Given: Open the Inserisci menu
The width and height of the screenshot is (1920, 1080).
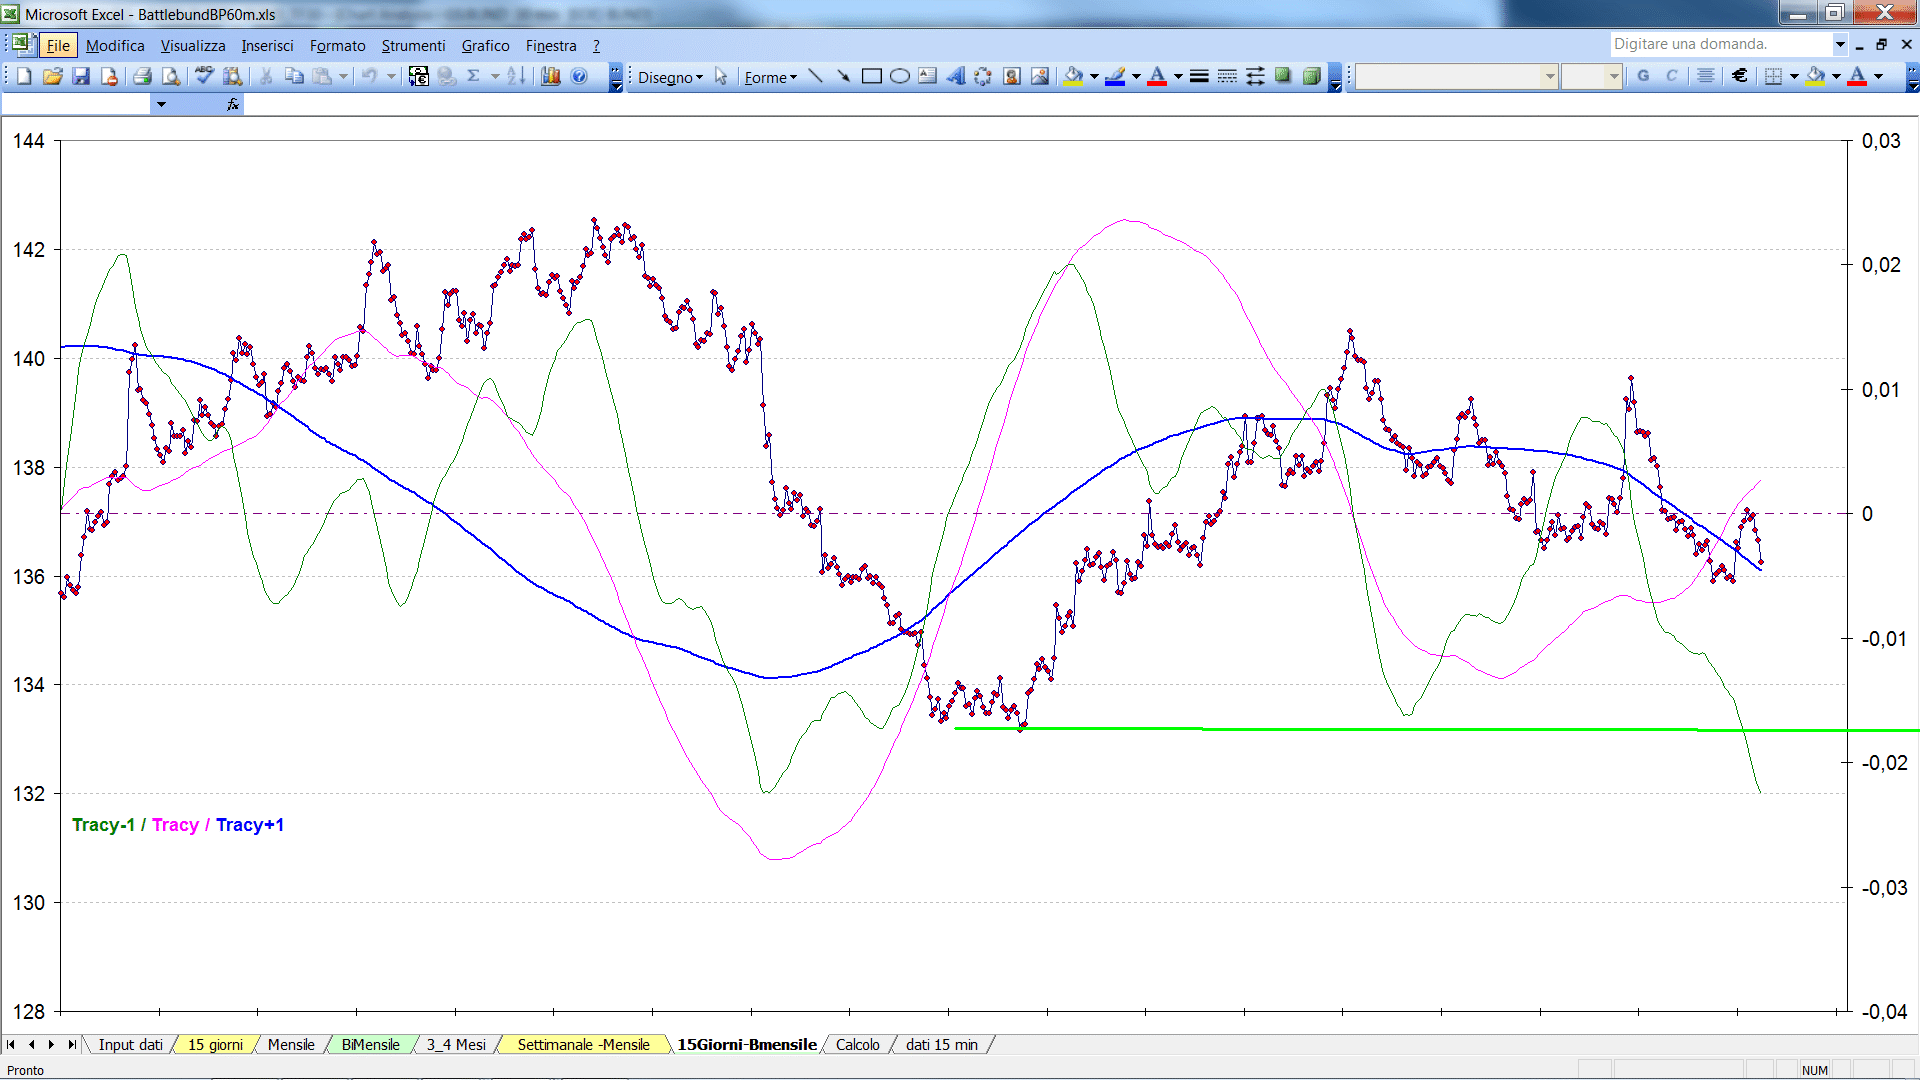Looking at the screenshot, I should (x=267, y=45).
